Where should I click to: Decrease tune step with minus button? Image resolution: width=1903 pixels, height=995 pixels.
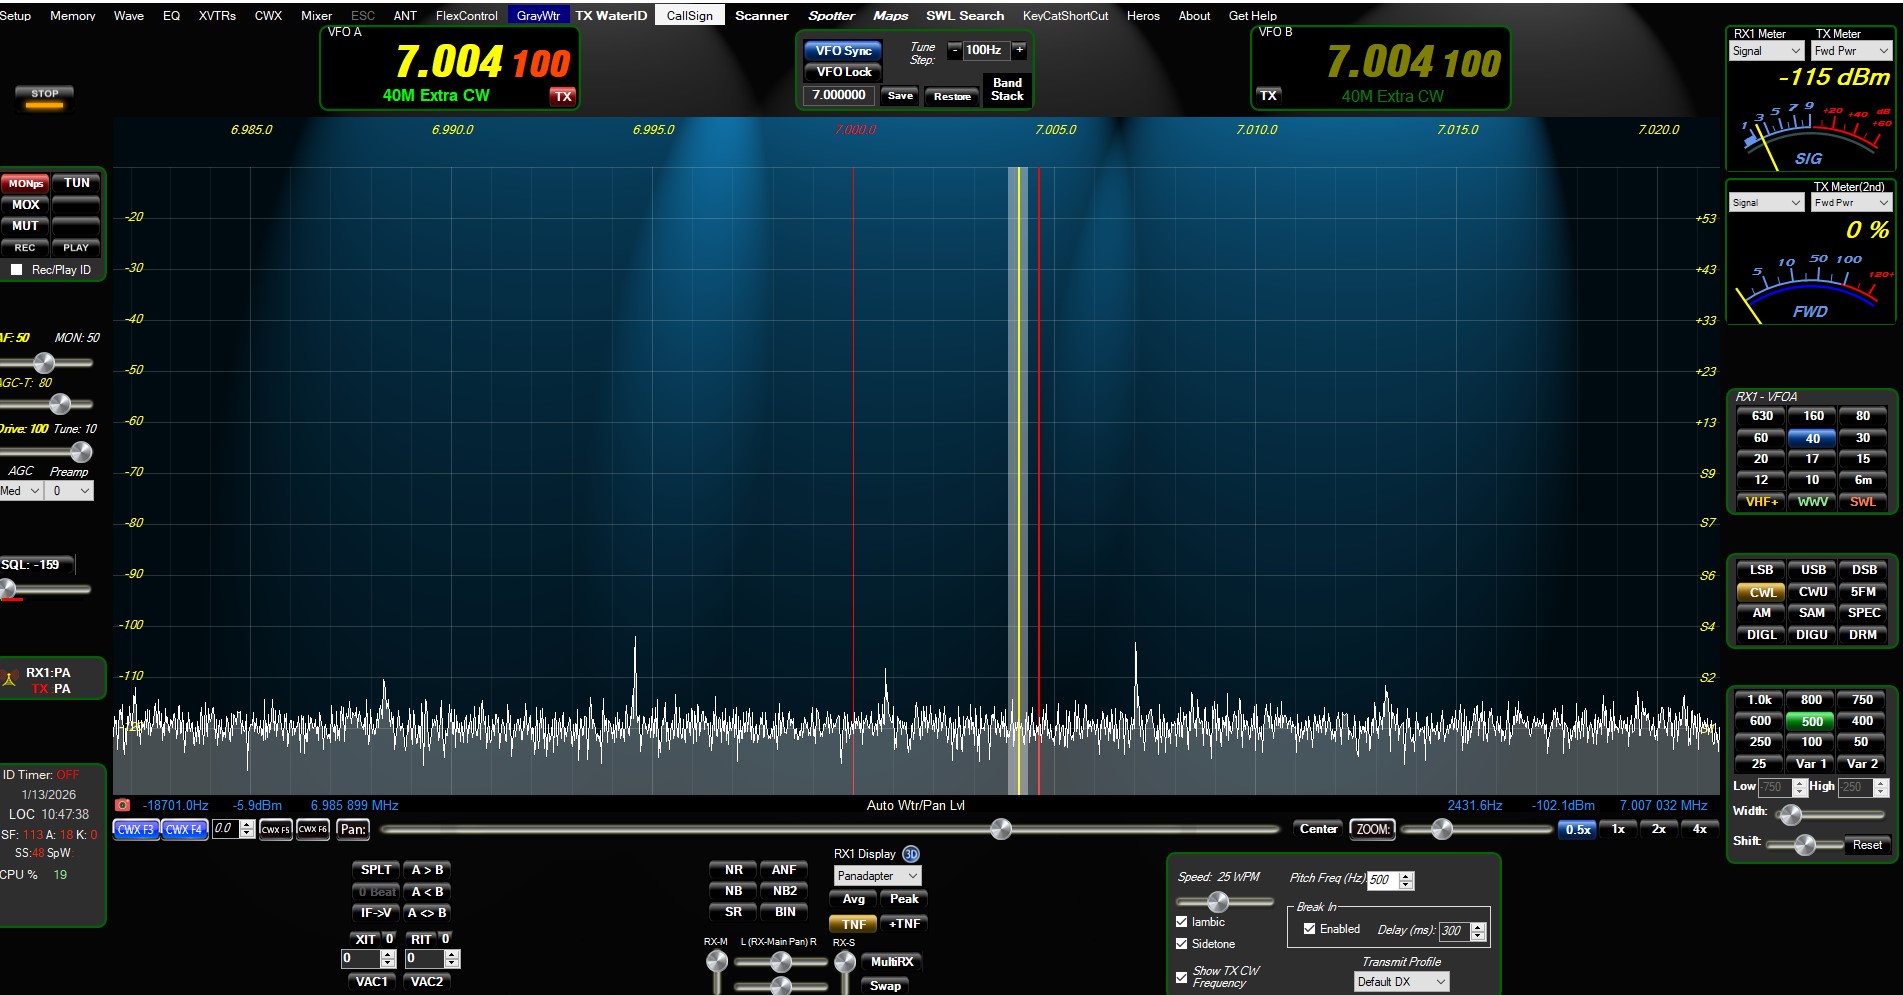click(954, 50)
